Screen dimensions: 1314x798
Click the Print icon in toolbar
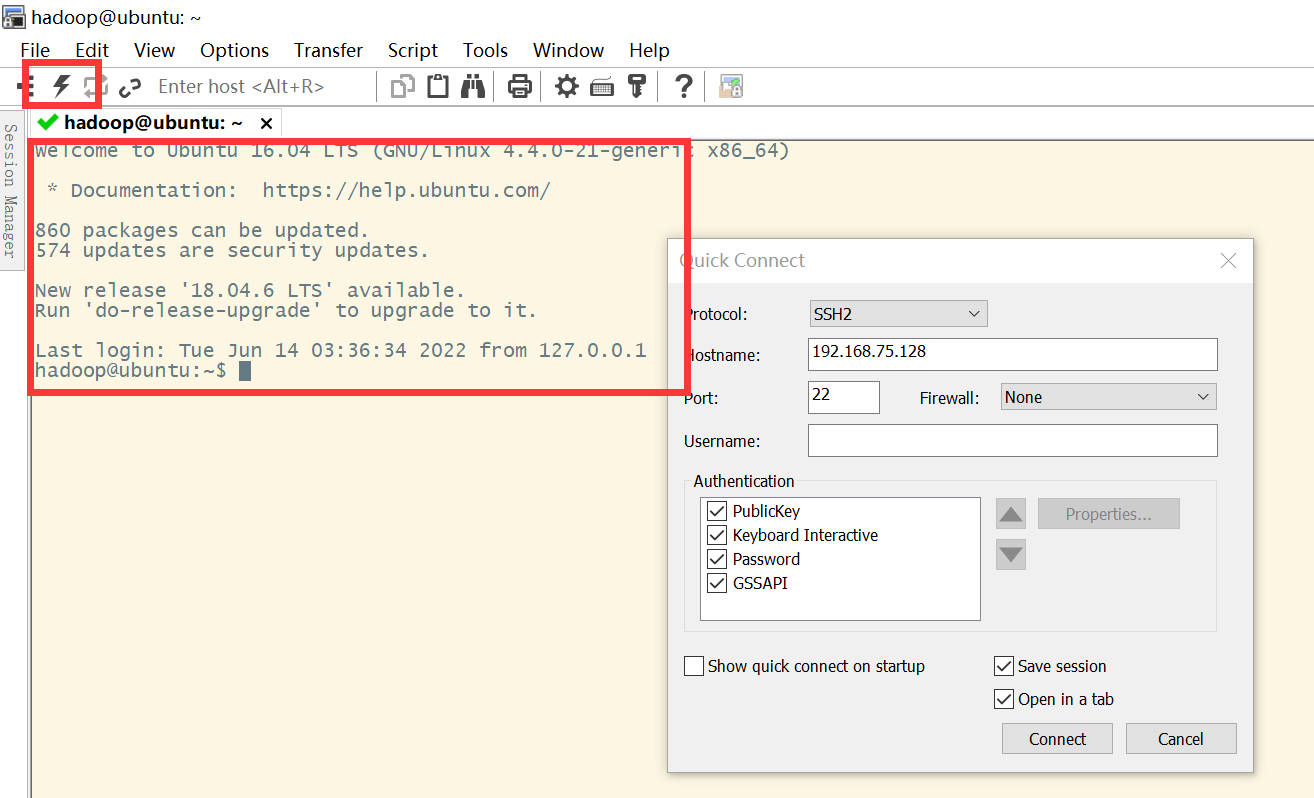[x=520, y=87]
